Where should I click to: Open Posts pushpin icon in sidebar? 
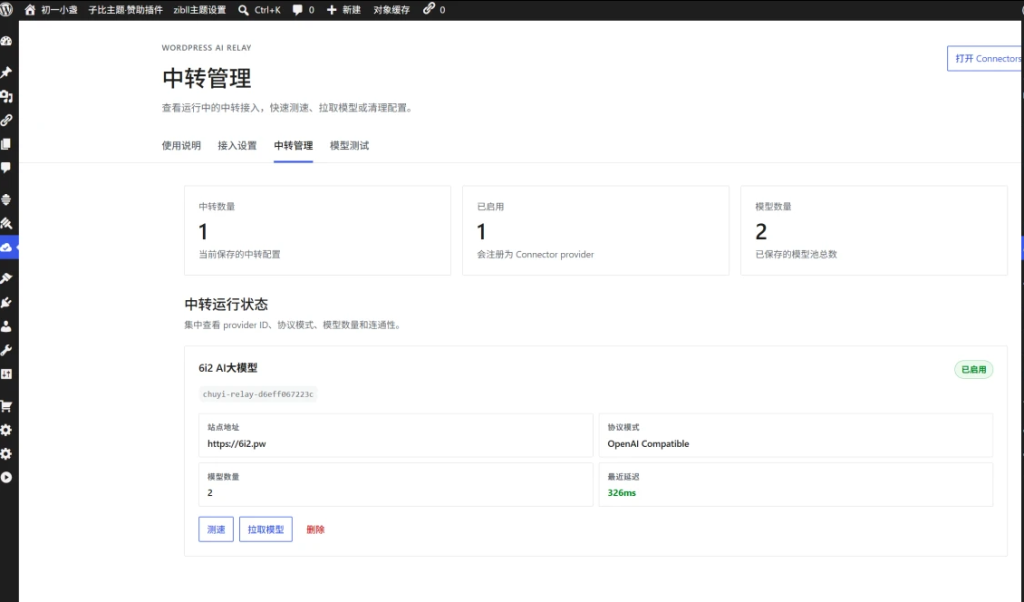coord(7,72)
